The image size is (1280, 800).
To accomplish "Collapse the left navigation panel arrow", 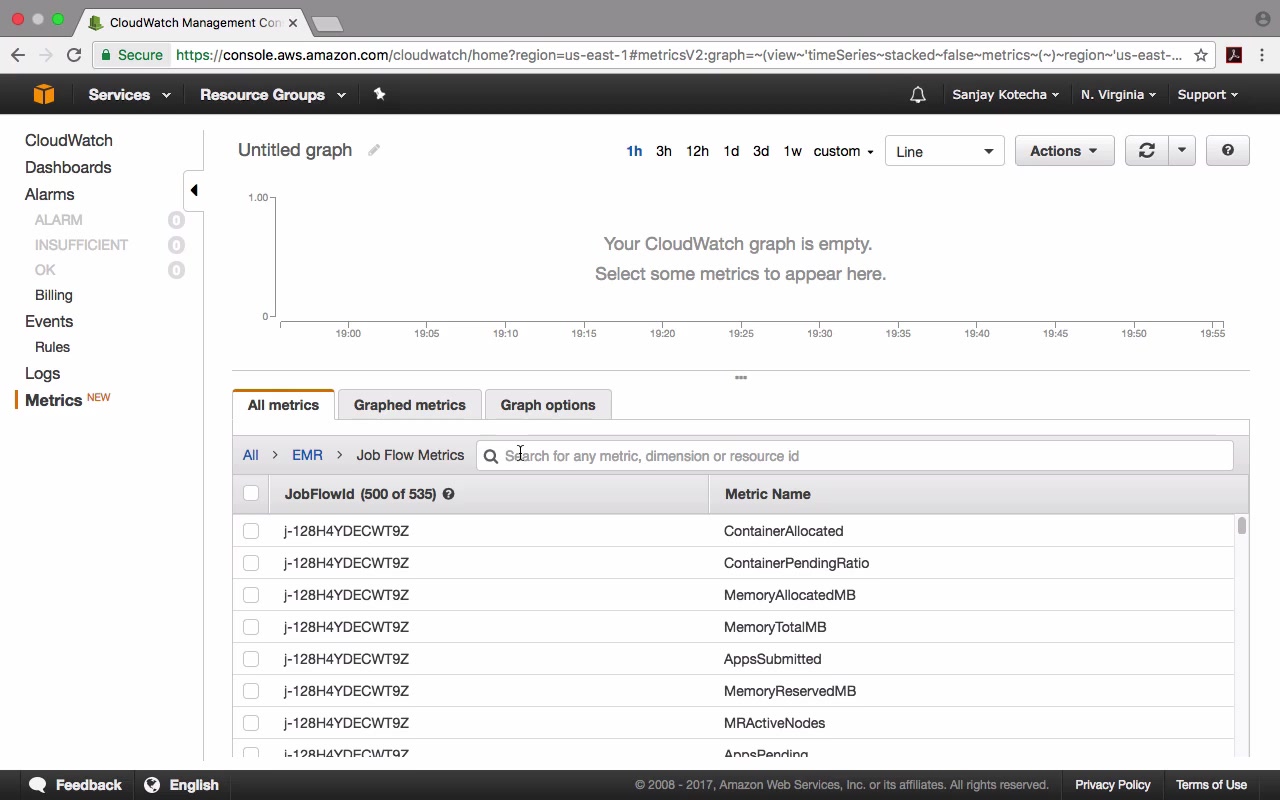I will (194, 190).
